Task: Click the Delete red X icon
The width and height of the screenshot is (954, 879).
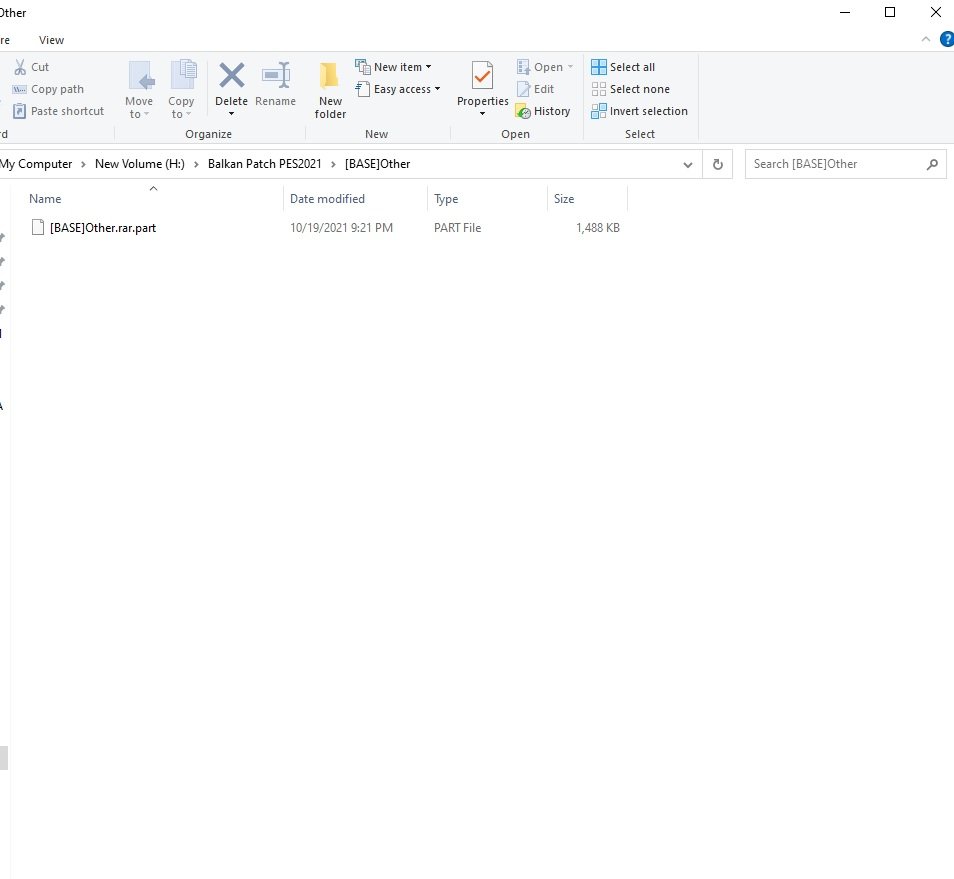Action: pyautogui.click(x=231, y=75)
